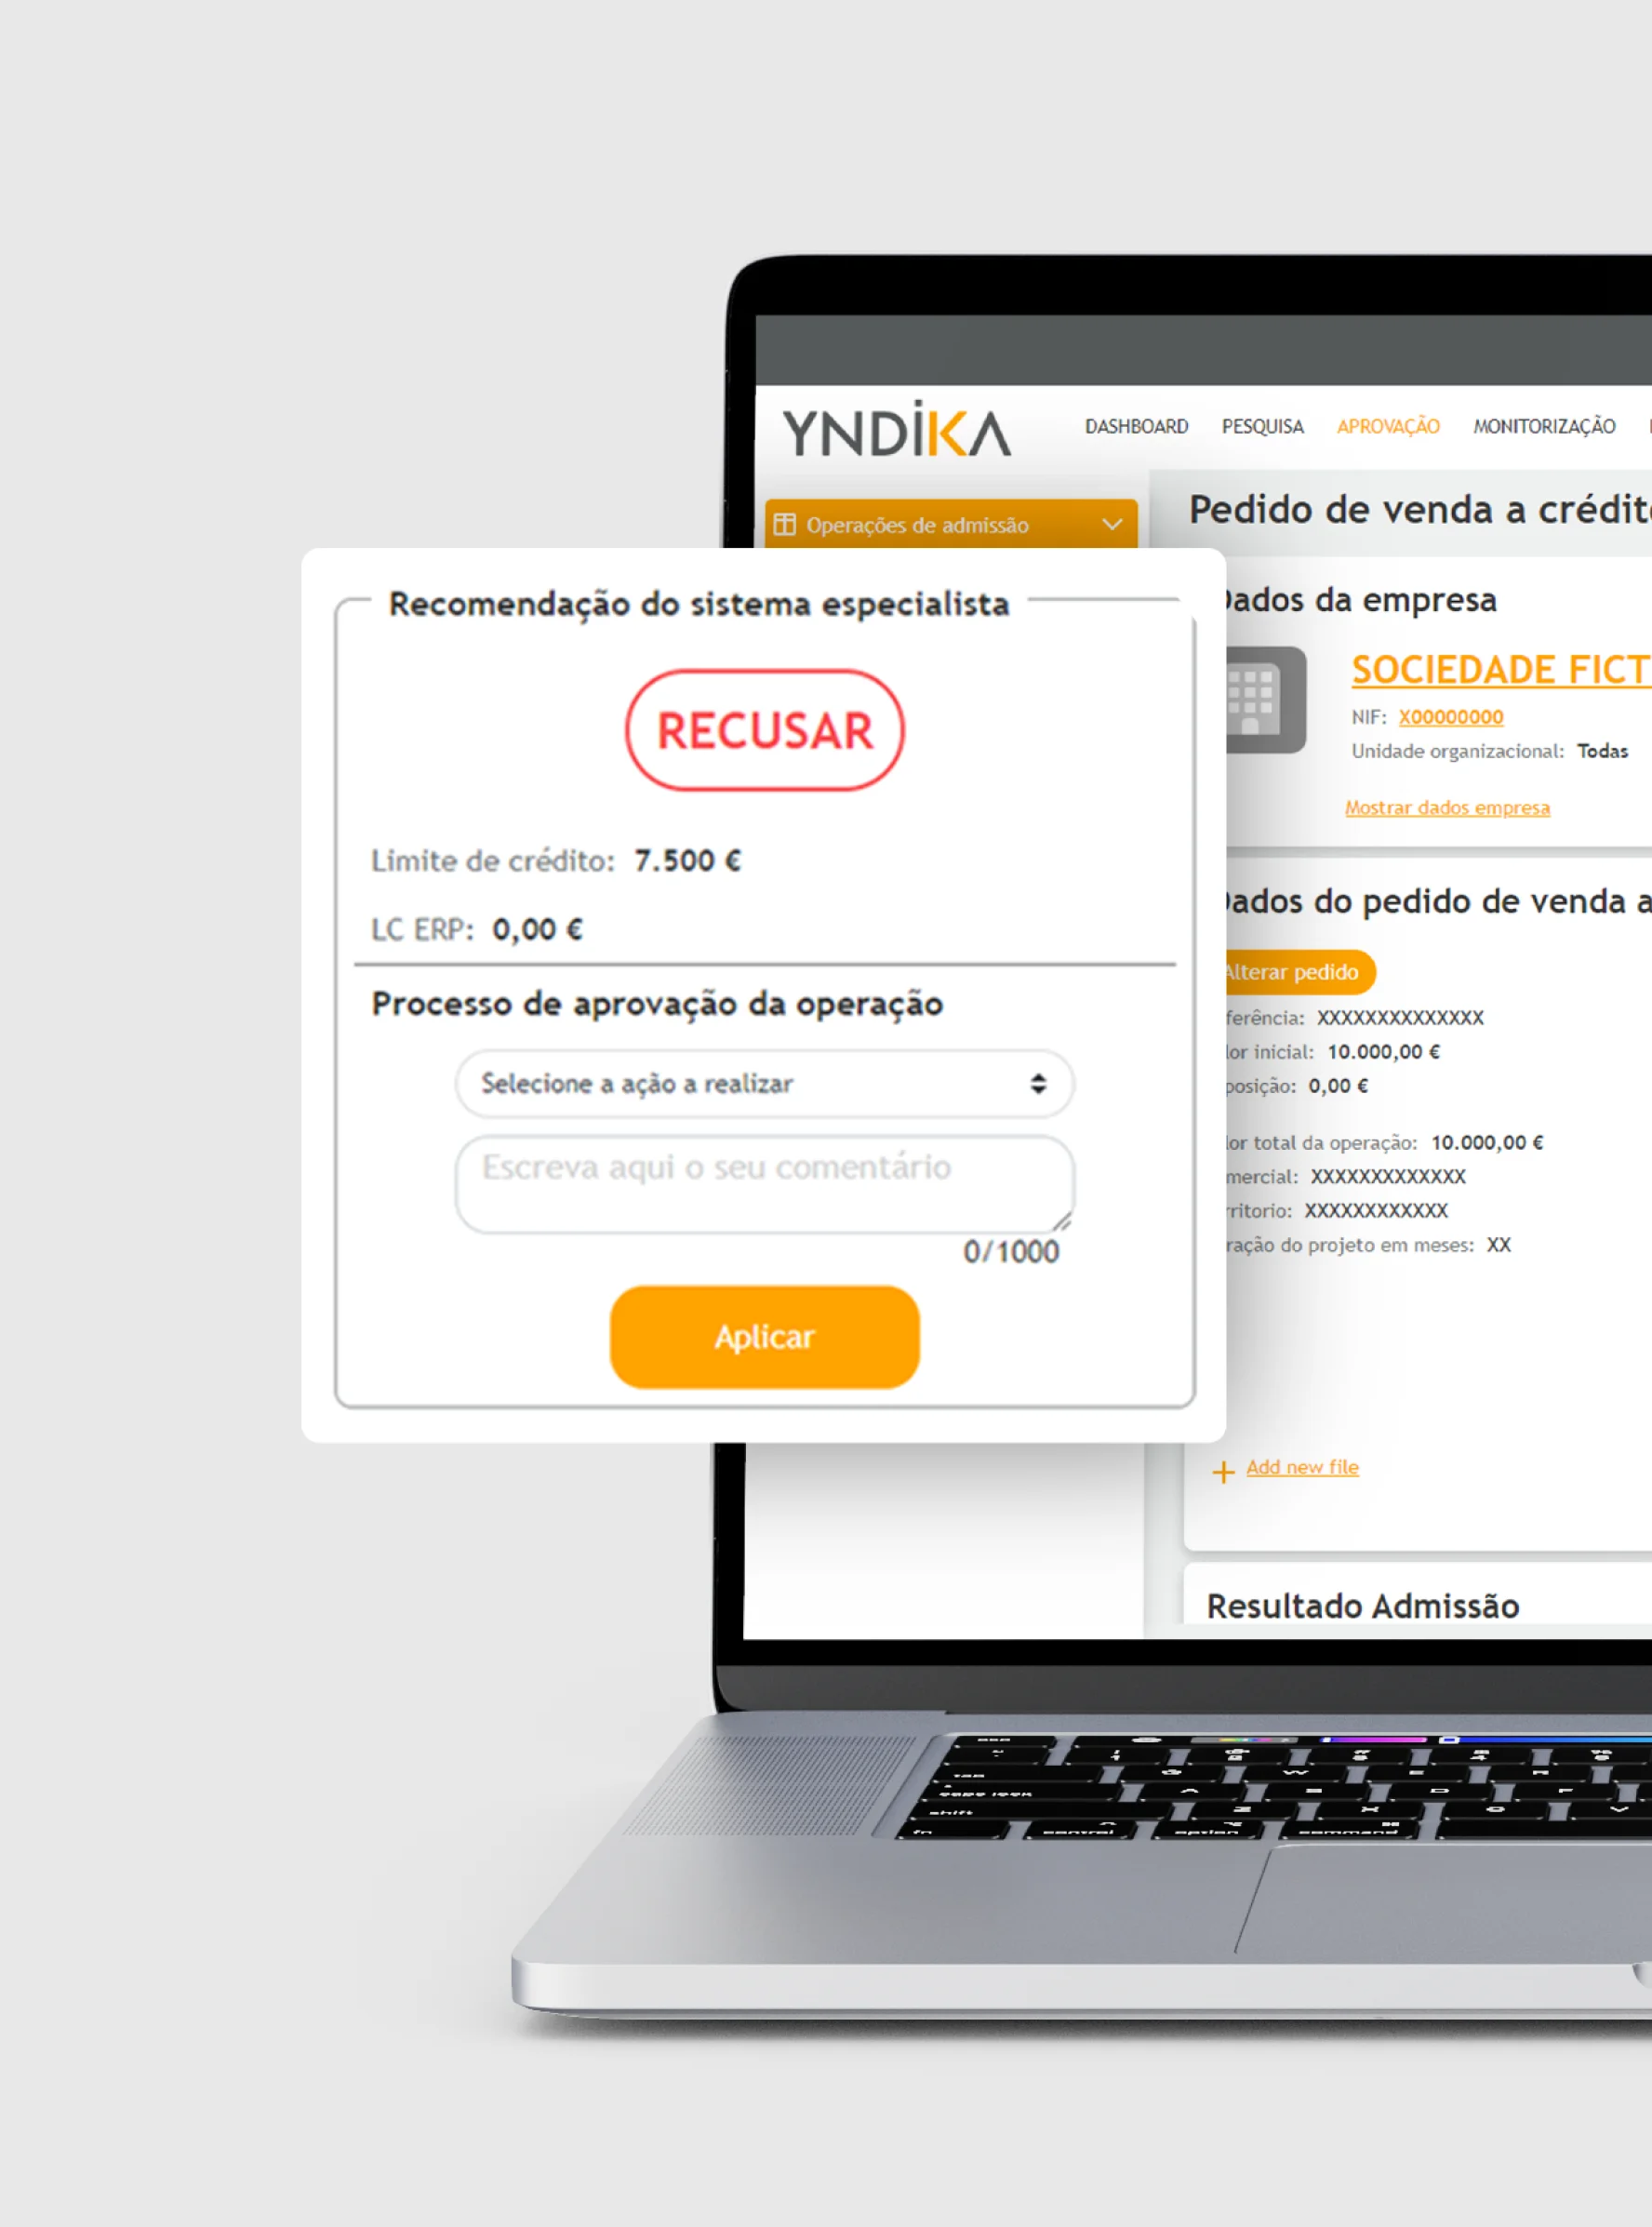Click the RECUSAR recommendation badge

click(765, 730)
